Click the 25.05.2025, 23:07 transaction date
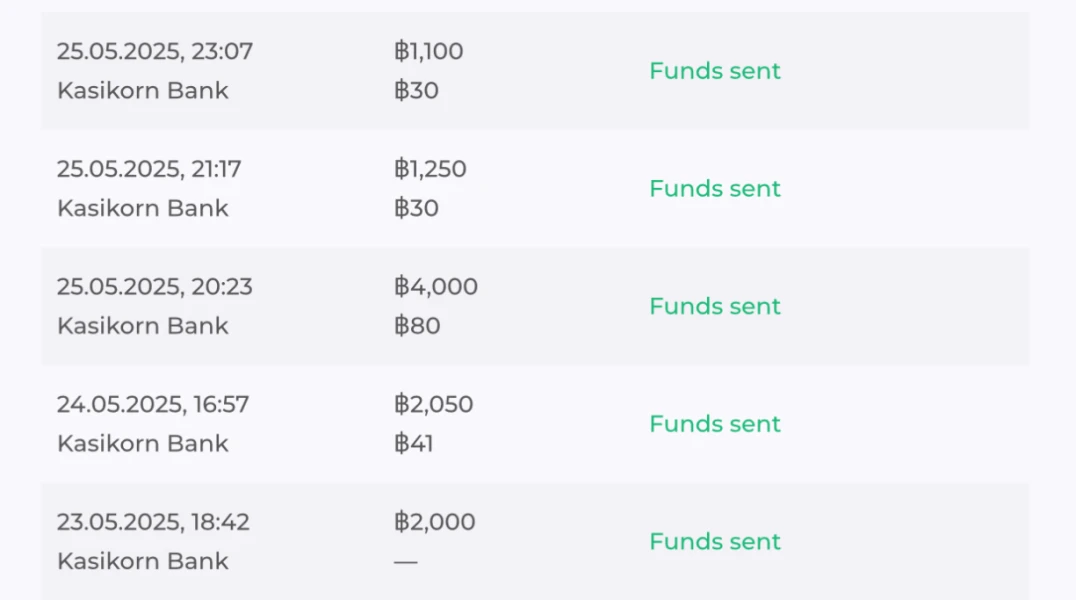Screen dimensions: 1076x600 point(154,51)
